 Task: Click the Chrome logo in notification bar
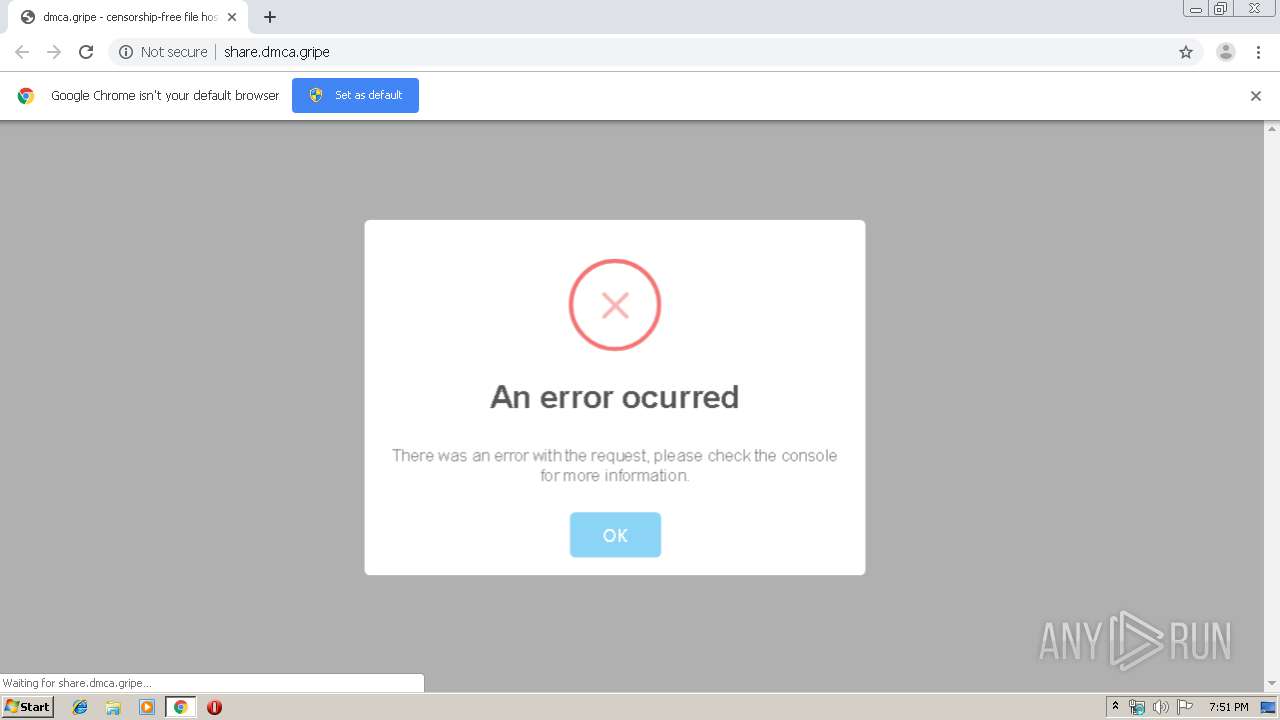click(x=26, y=96)
